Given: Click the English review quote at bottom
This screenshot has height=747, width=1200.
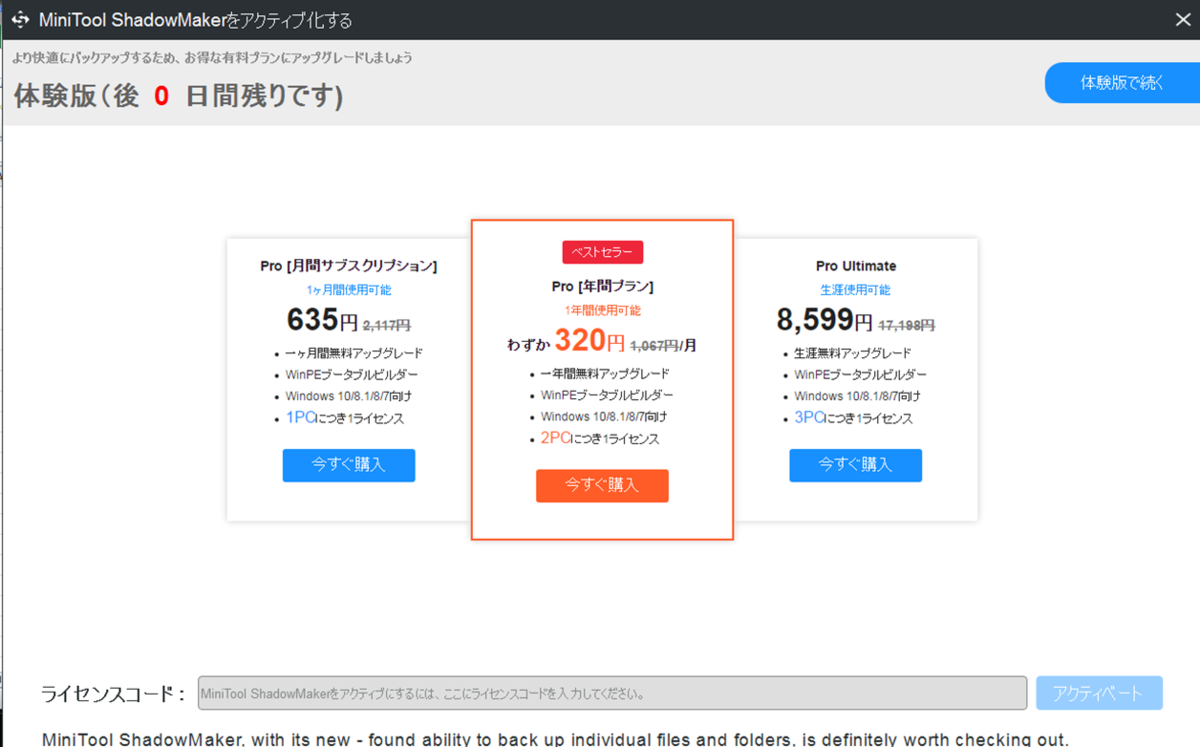Looking at the screenshot, I should [x=556, y=739].
